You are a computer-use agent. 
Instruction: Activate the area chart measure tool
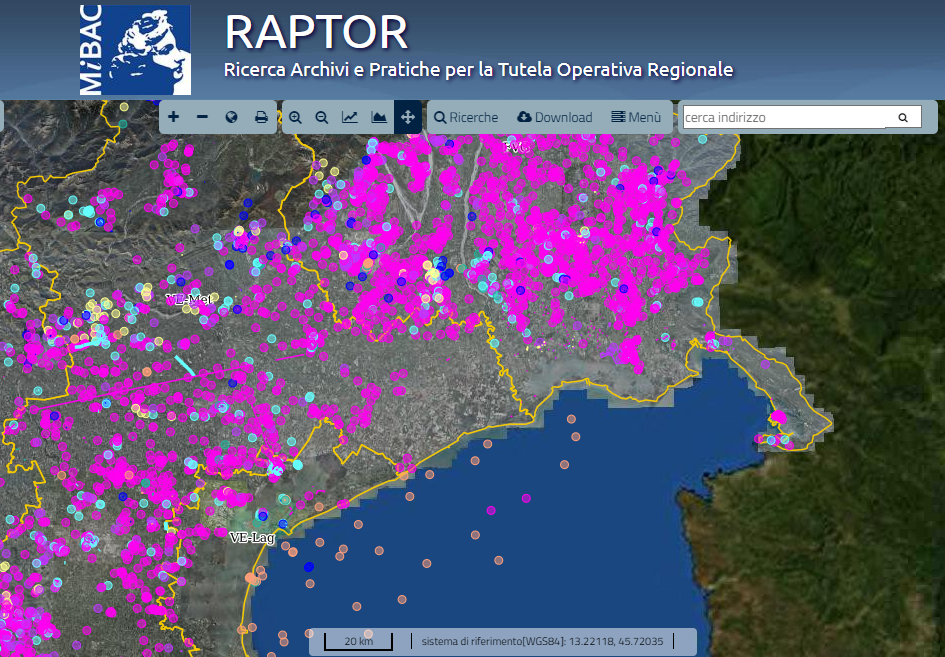tap(379, 117)
